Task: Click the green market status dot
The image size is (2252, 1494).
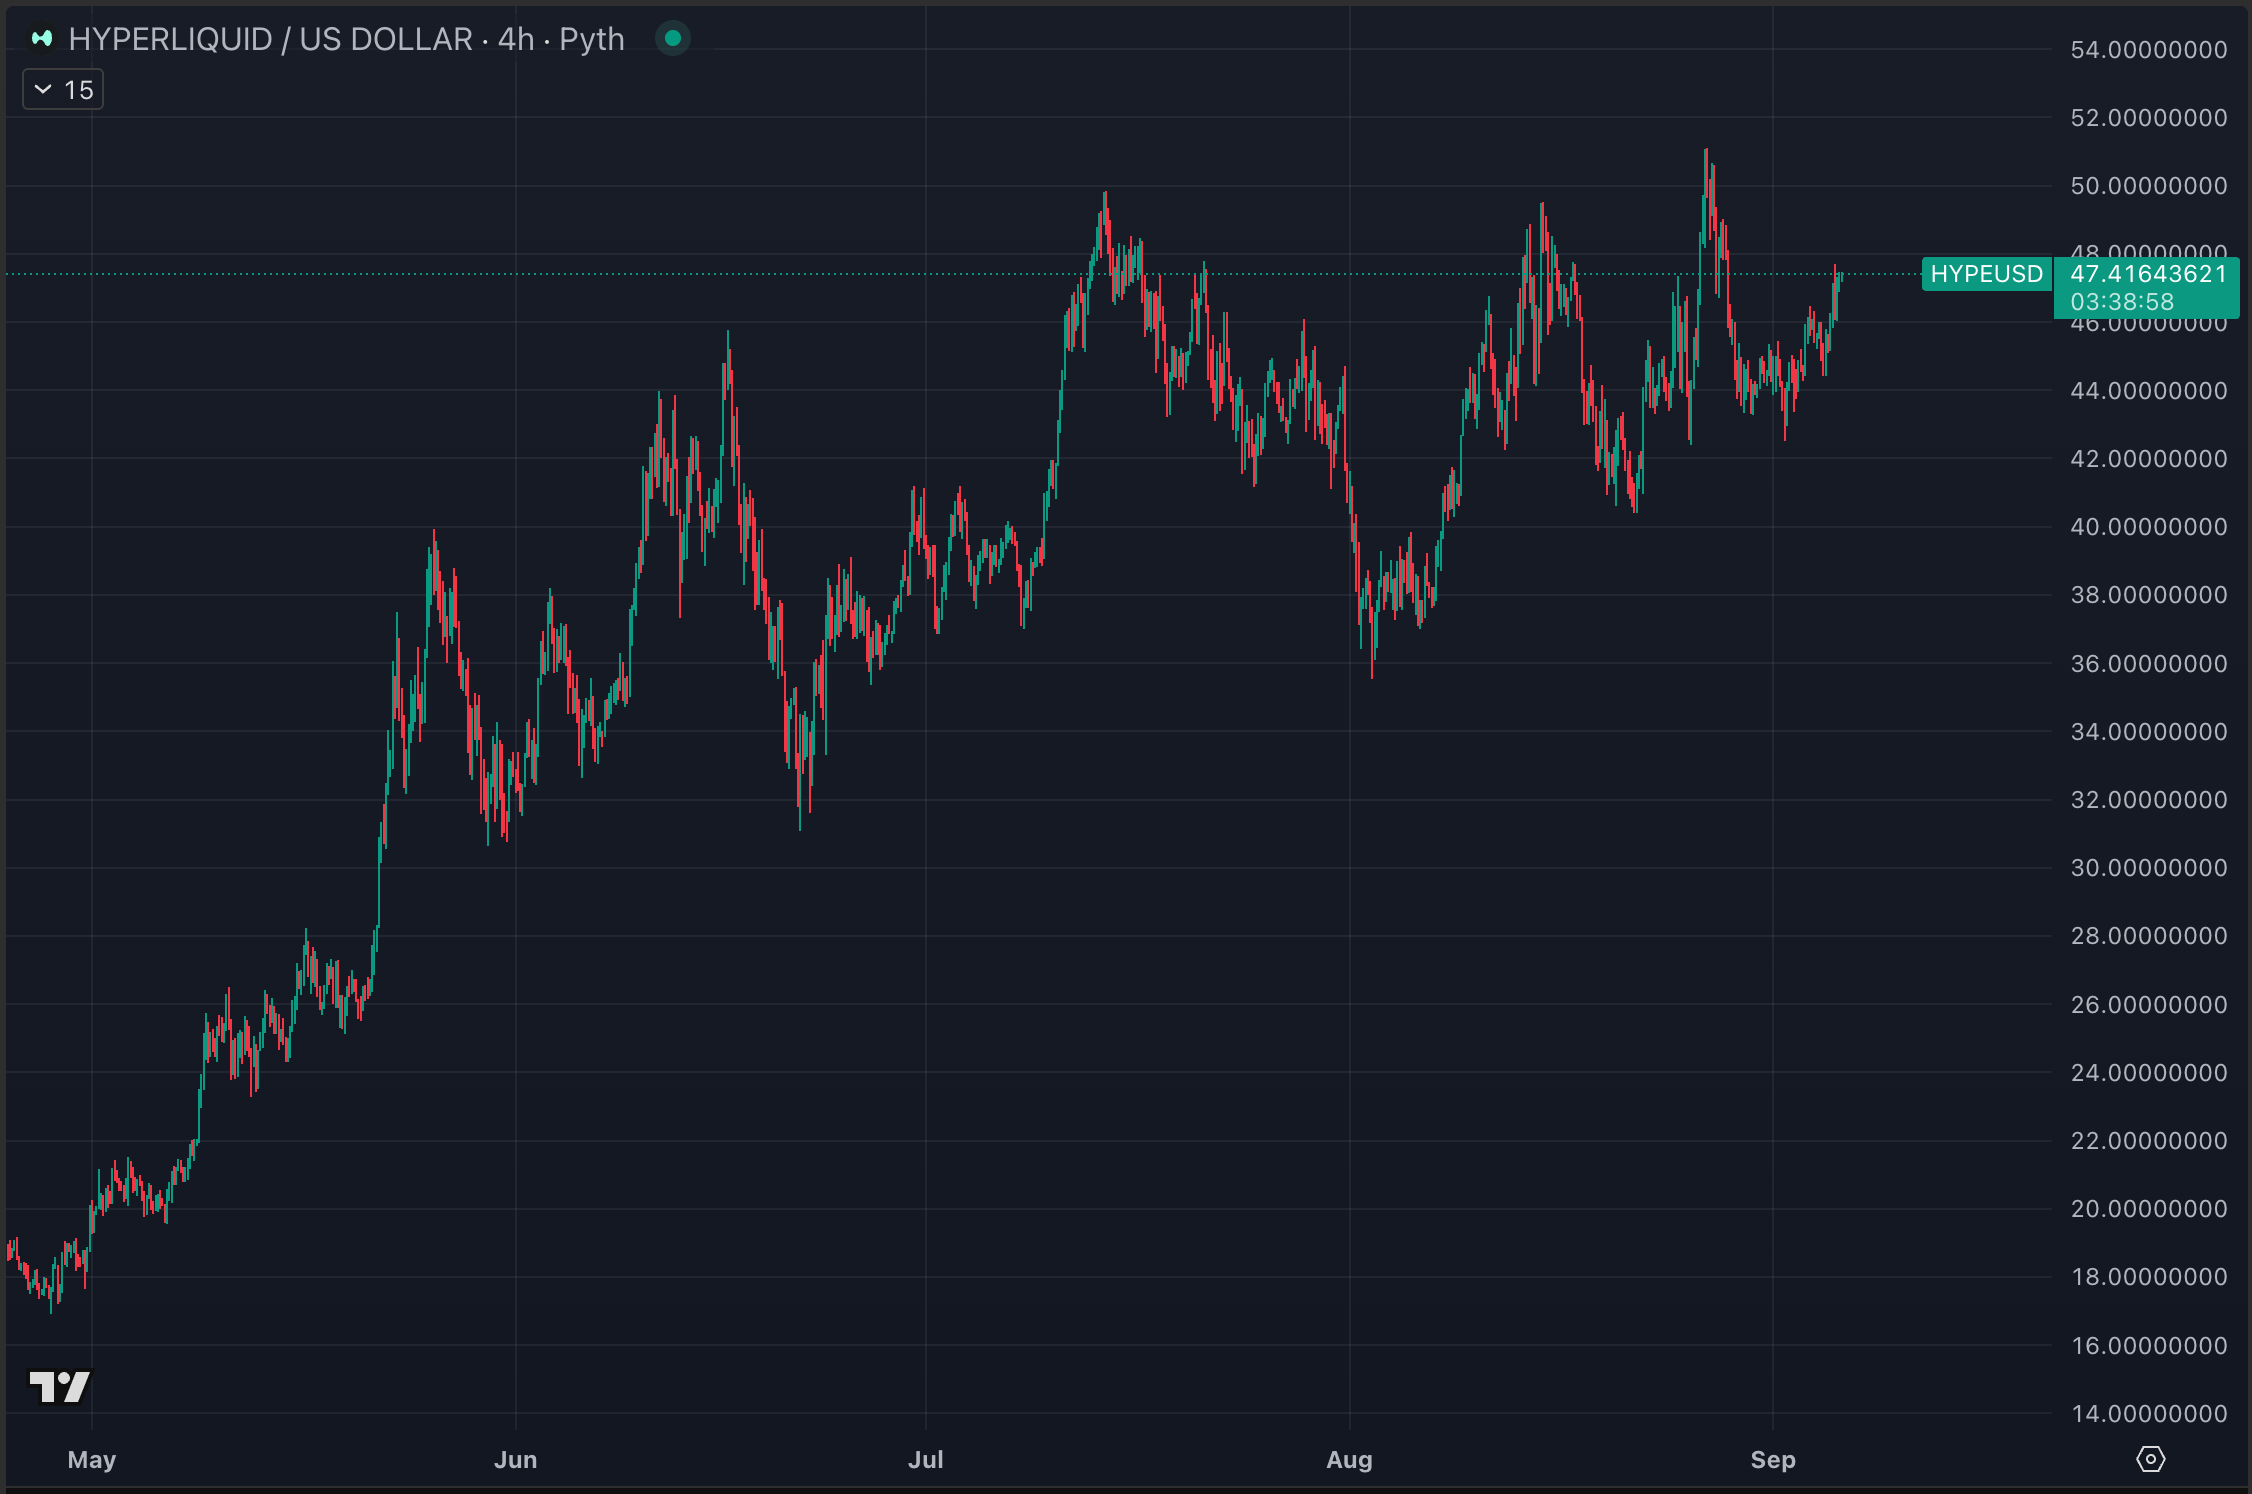Action: click(x=673, y=39)
